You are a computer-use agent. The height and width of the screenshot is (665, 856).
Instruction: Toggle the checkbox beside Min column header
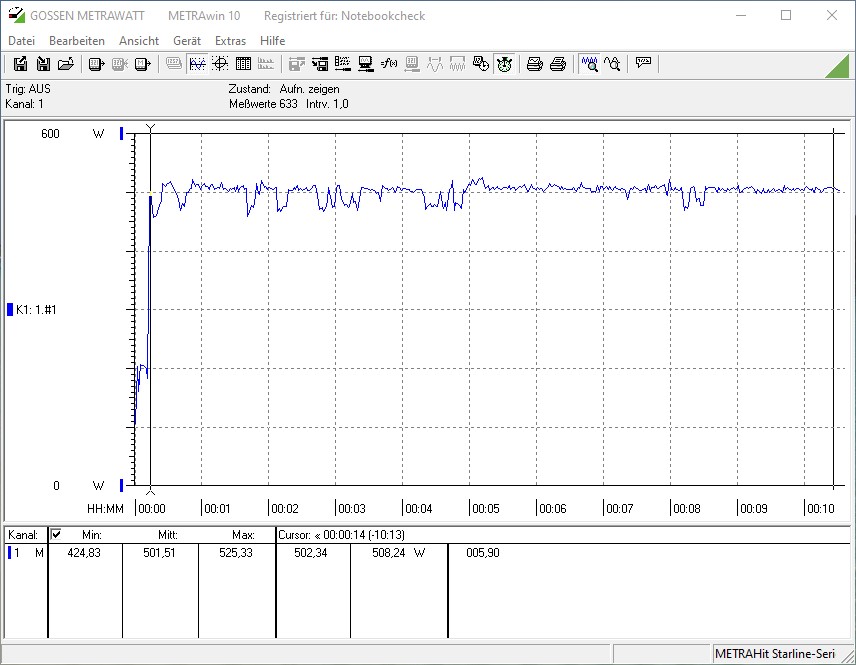[x=56, y=535]
